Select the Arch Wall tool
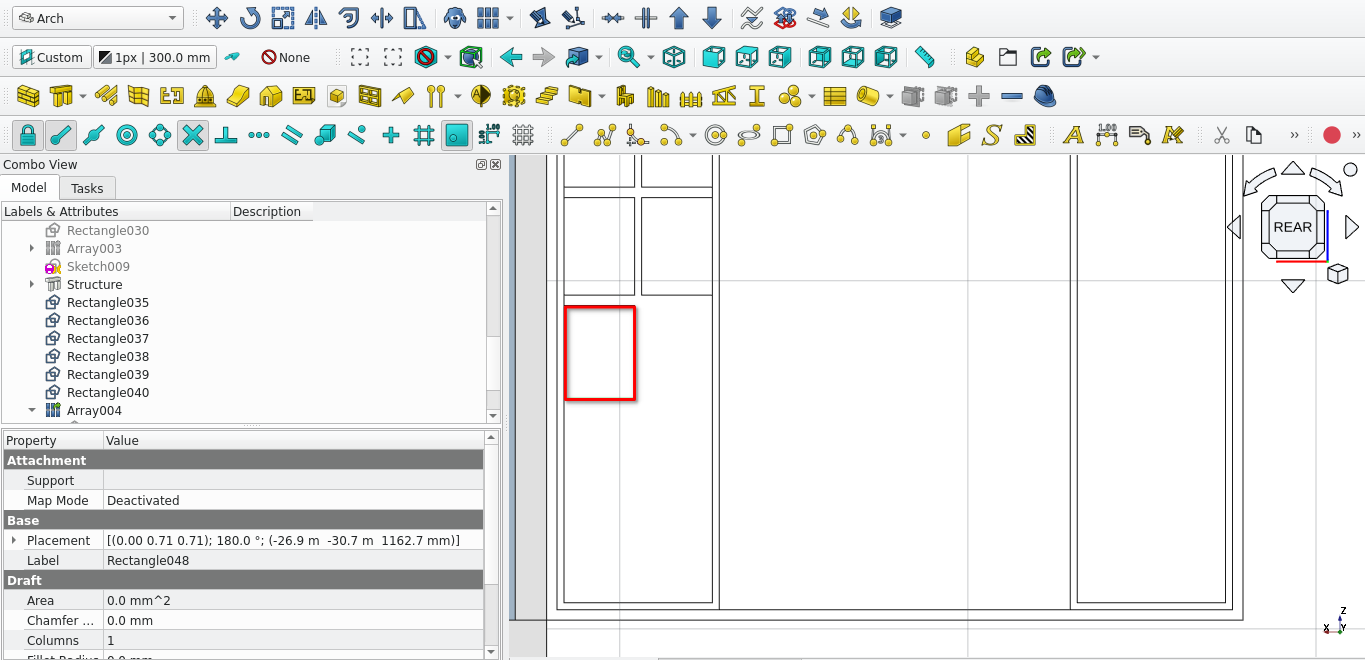The image size is (1365, 660). tap(28, 96)
